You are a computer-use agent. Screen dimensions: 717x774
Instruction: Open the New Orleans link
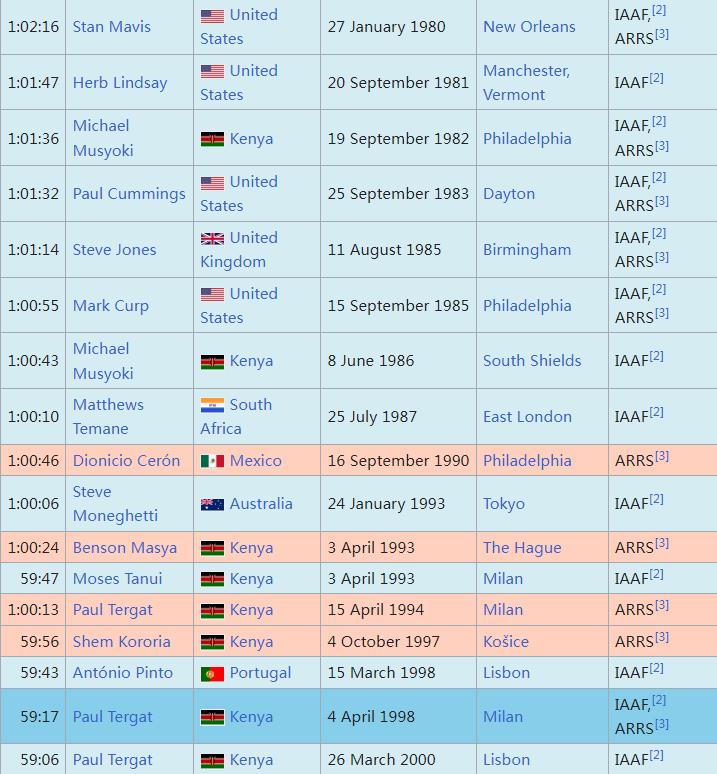pyautogui.click(x=529, y=27)
